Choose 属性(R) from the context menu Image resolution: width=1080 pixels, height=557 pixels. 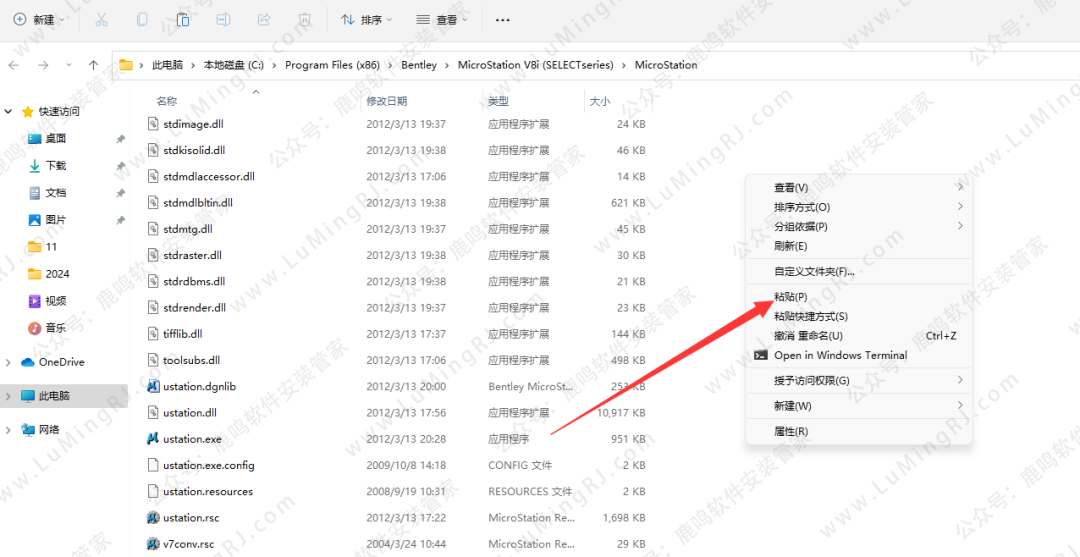click(x=790, y=431)
